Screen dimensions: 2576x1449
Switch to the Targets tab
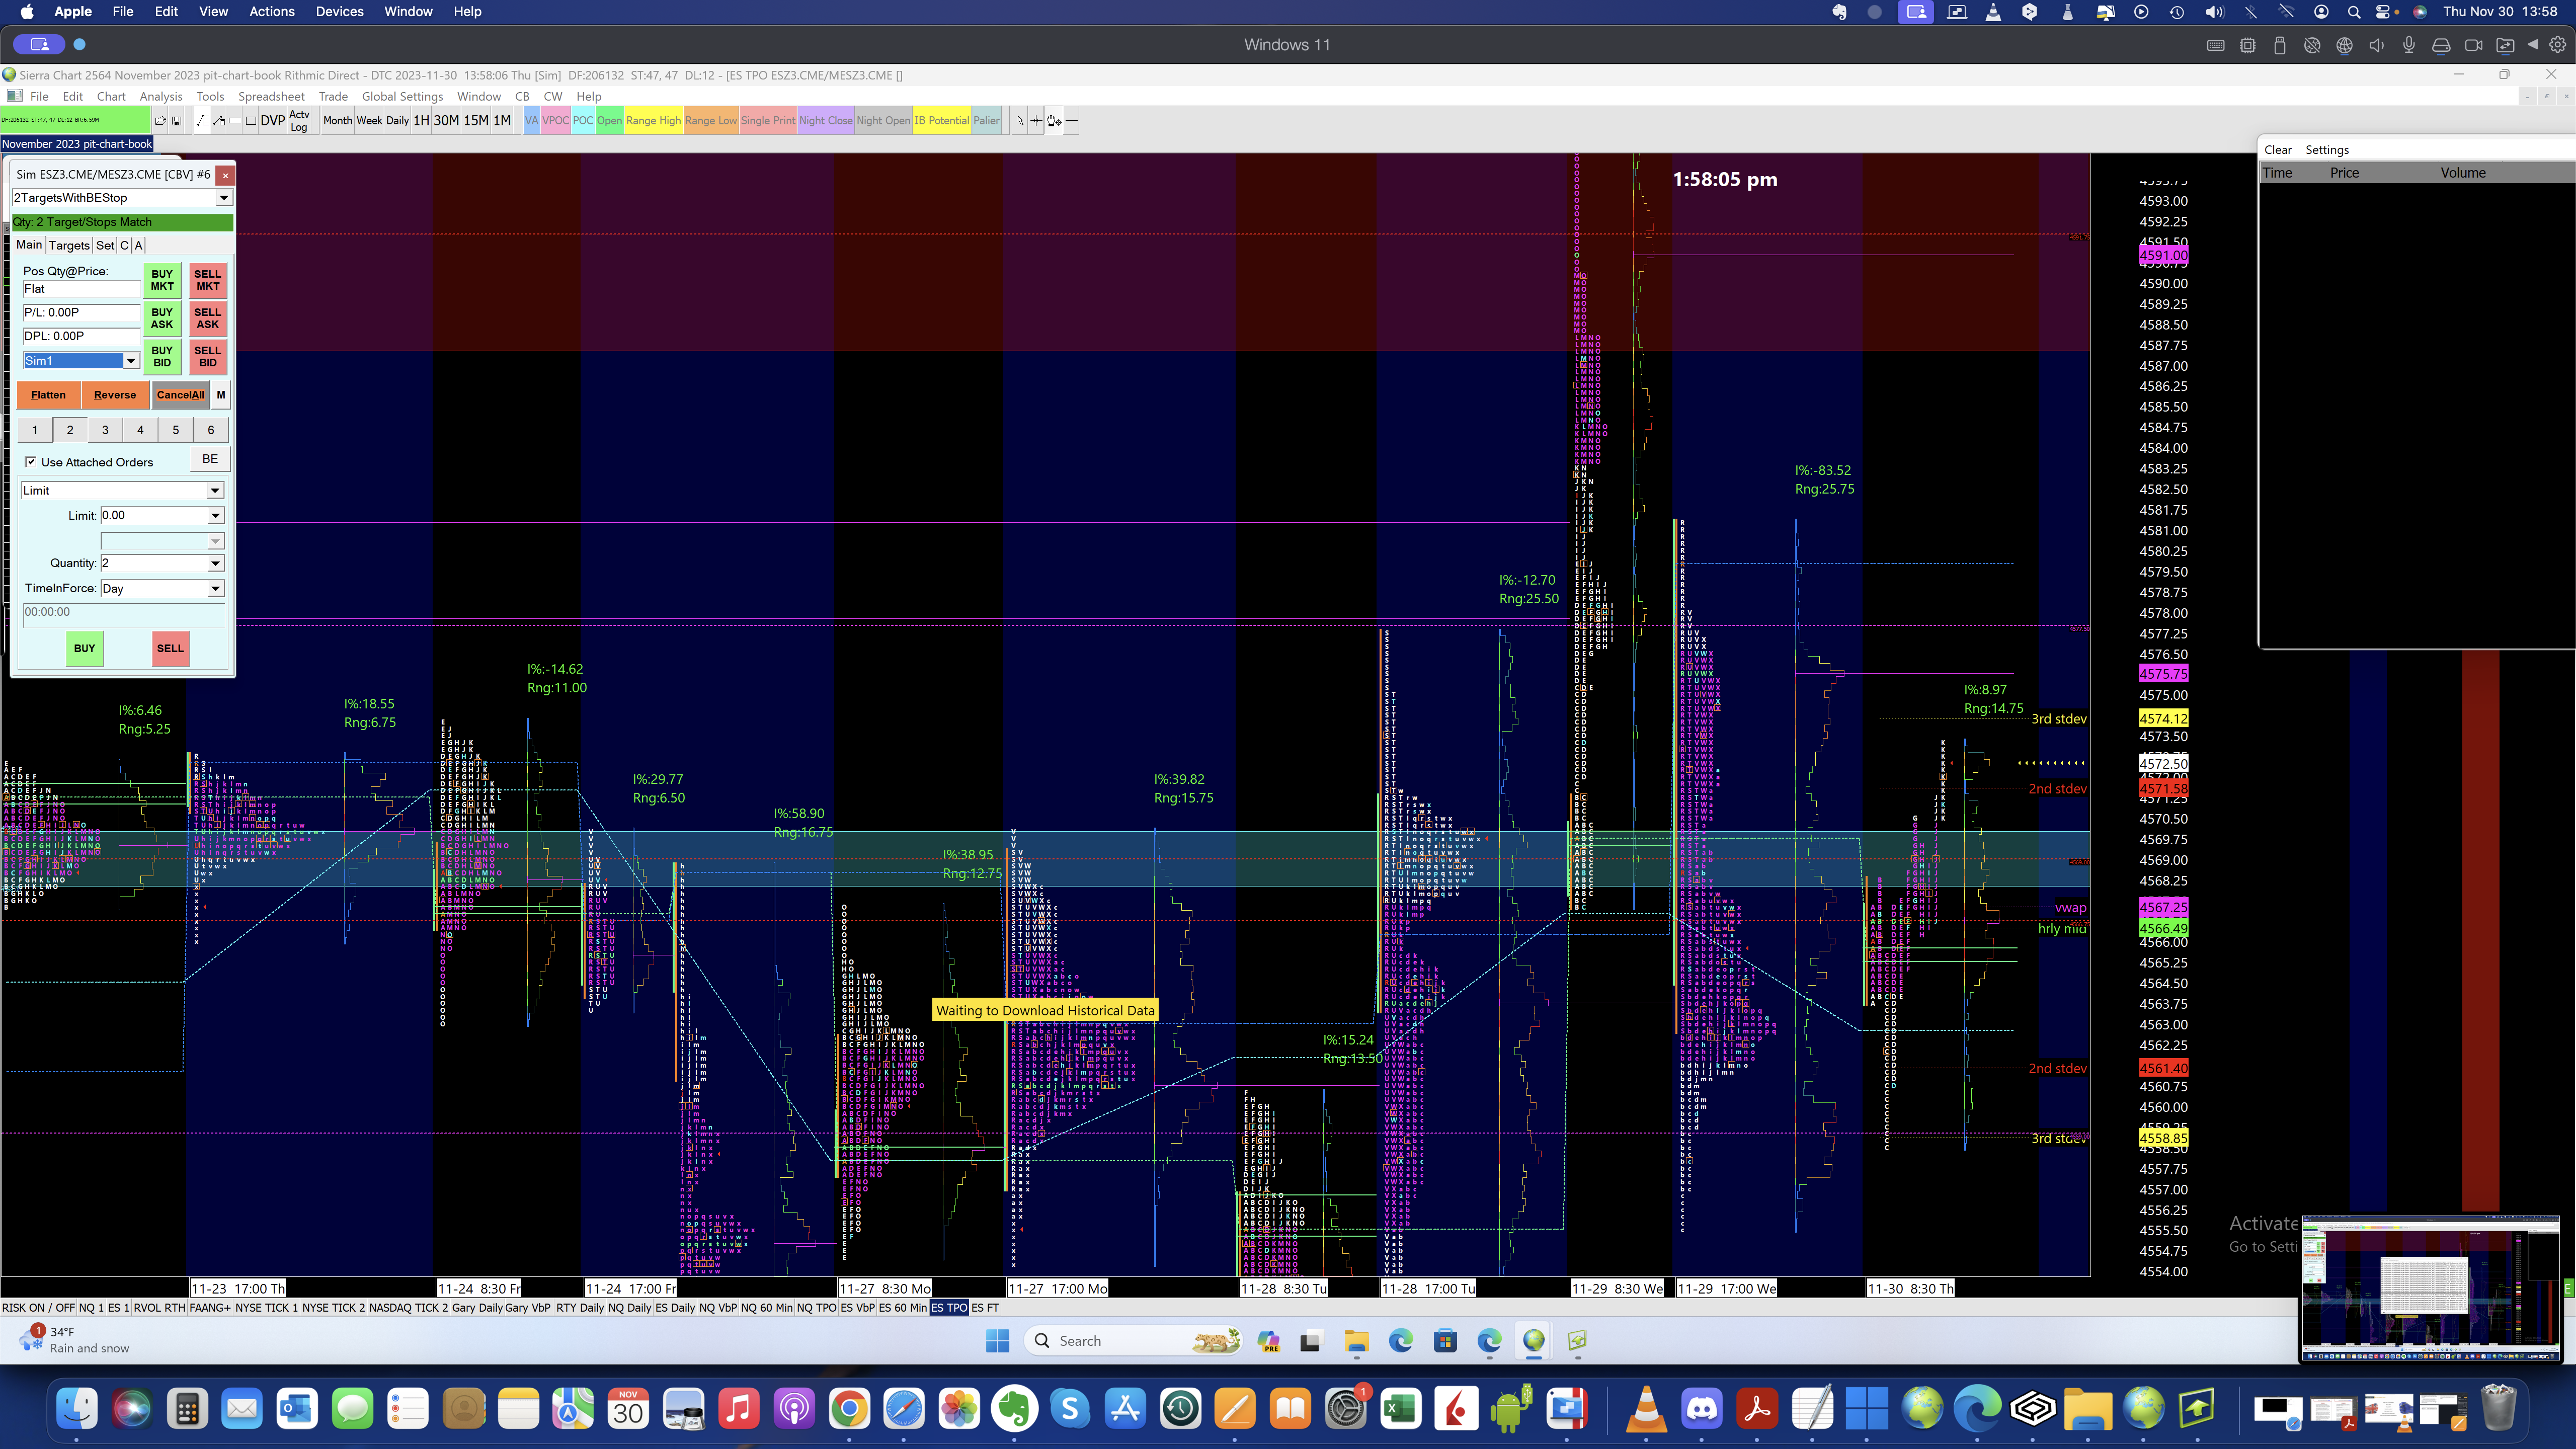point(69,245)
